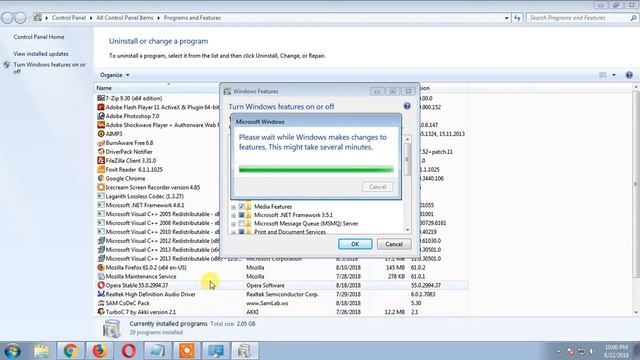
Task: Open the Organize dropdown menu
Action: coord(115,75)
